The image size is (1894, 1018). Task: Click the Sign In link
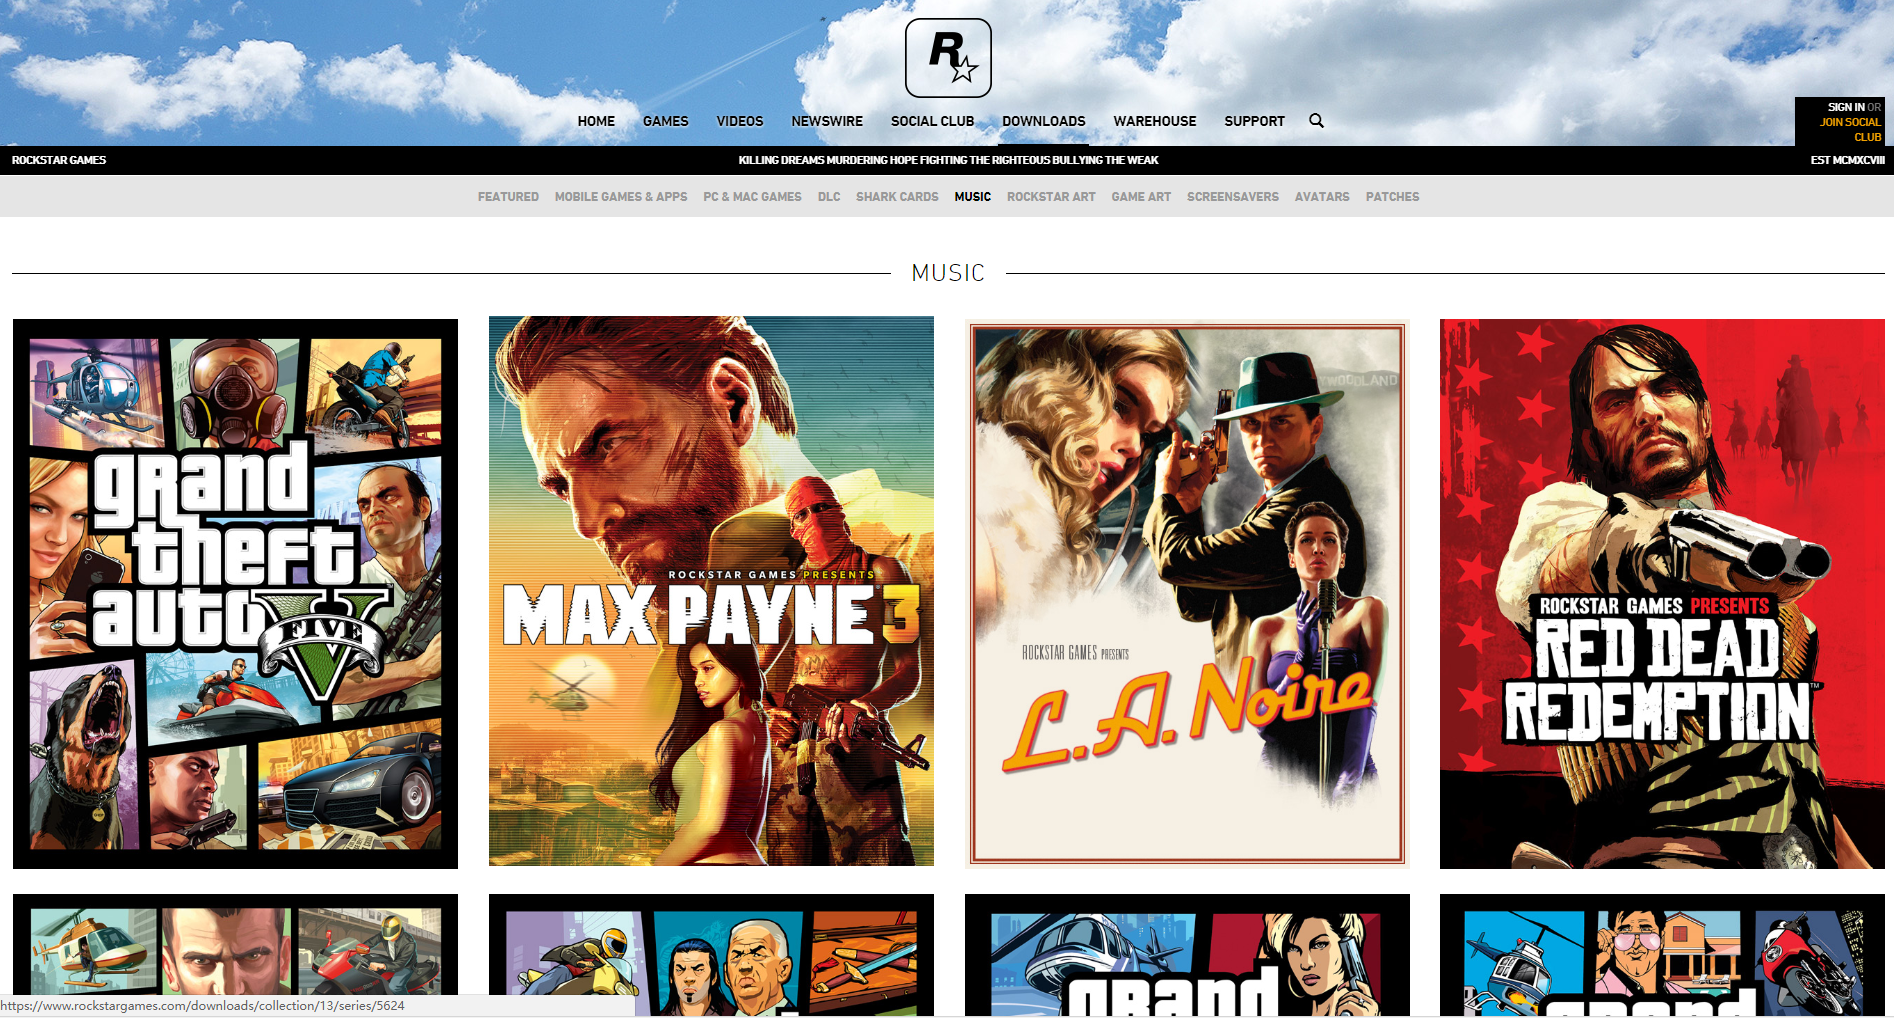pyautogui.click(x=1846, y=107)
